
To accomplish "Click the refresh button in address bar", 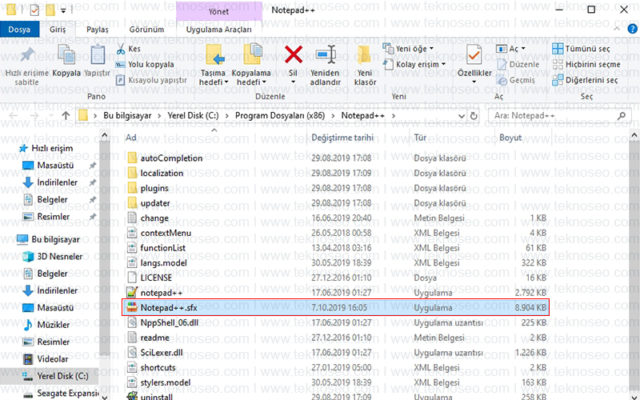I will point(474,116).
